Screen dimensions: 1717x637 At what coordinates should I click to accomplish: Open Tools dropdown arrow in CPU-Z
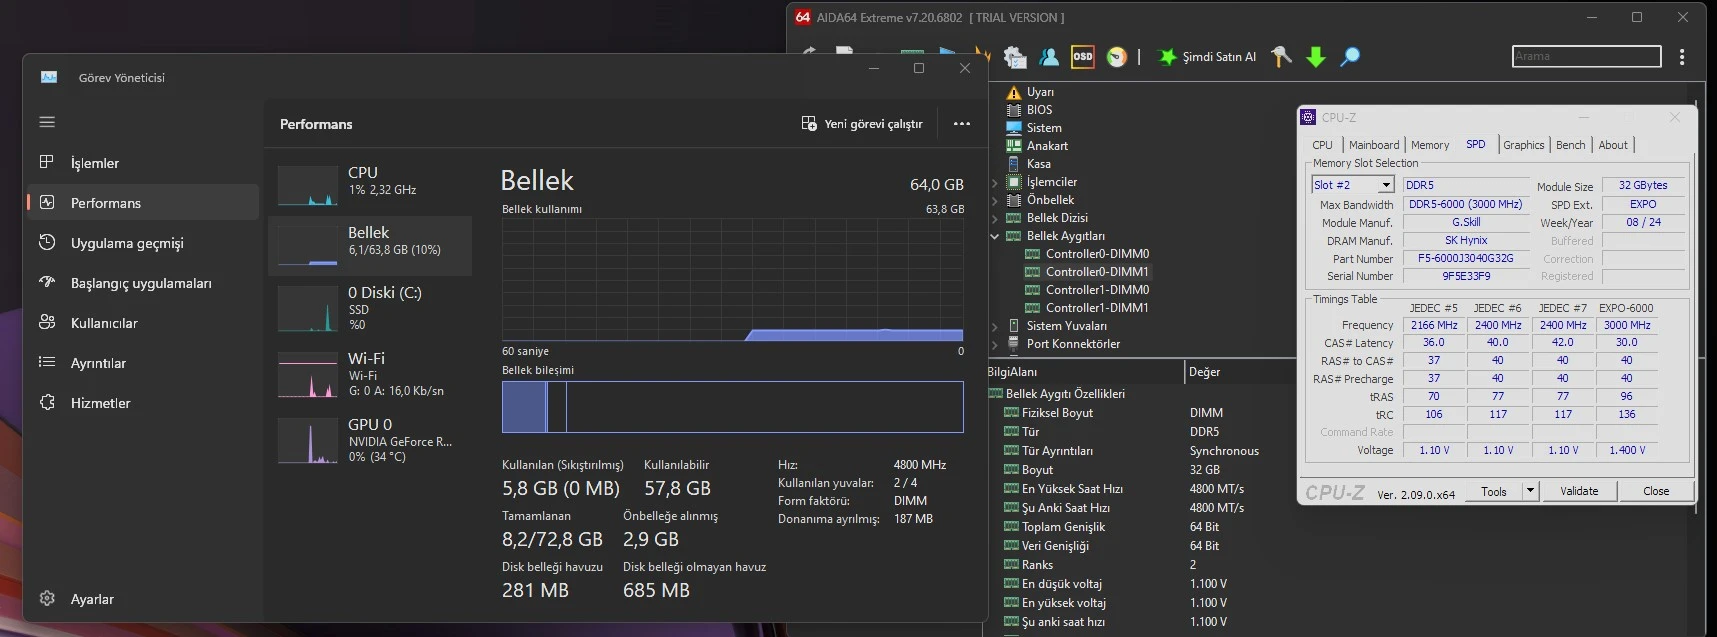(1530, 491)
